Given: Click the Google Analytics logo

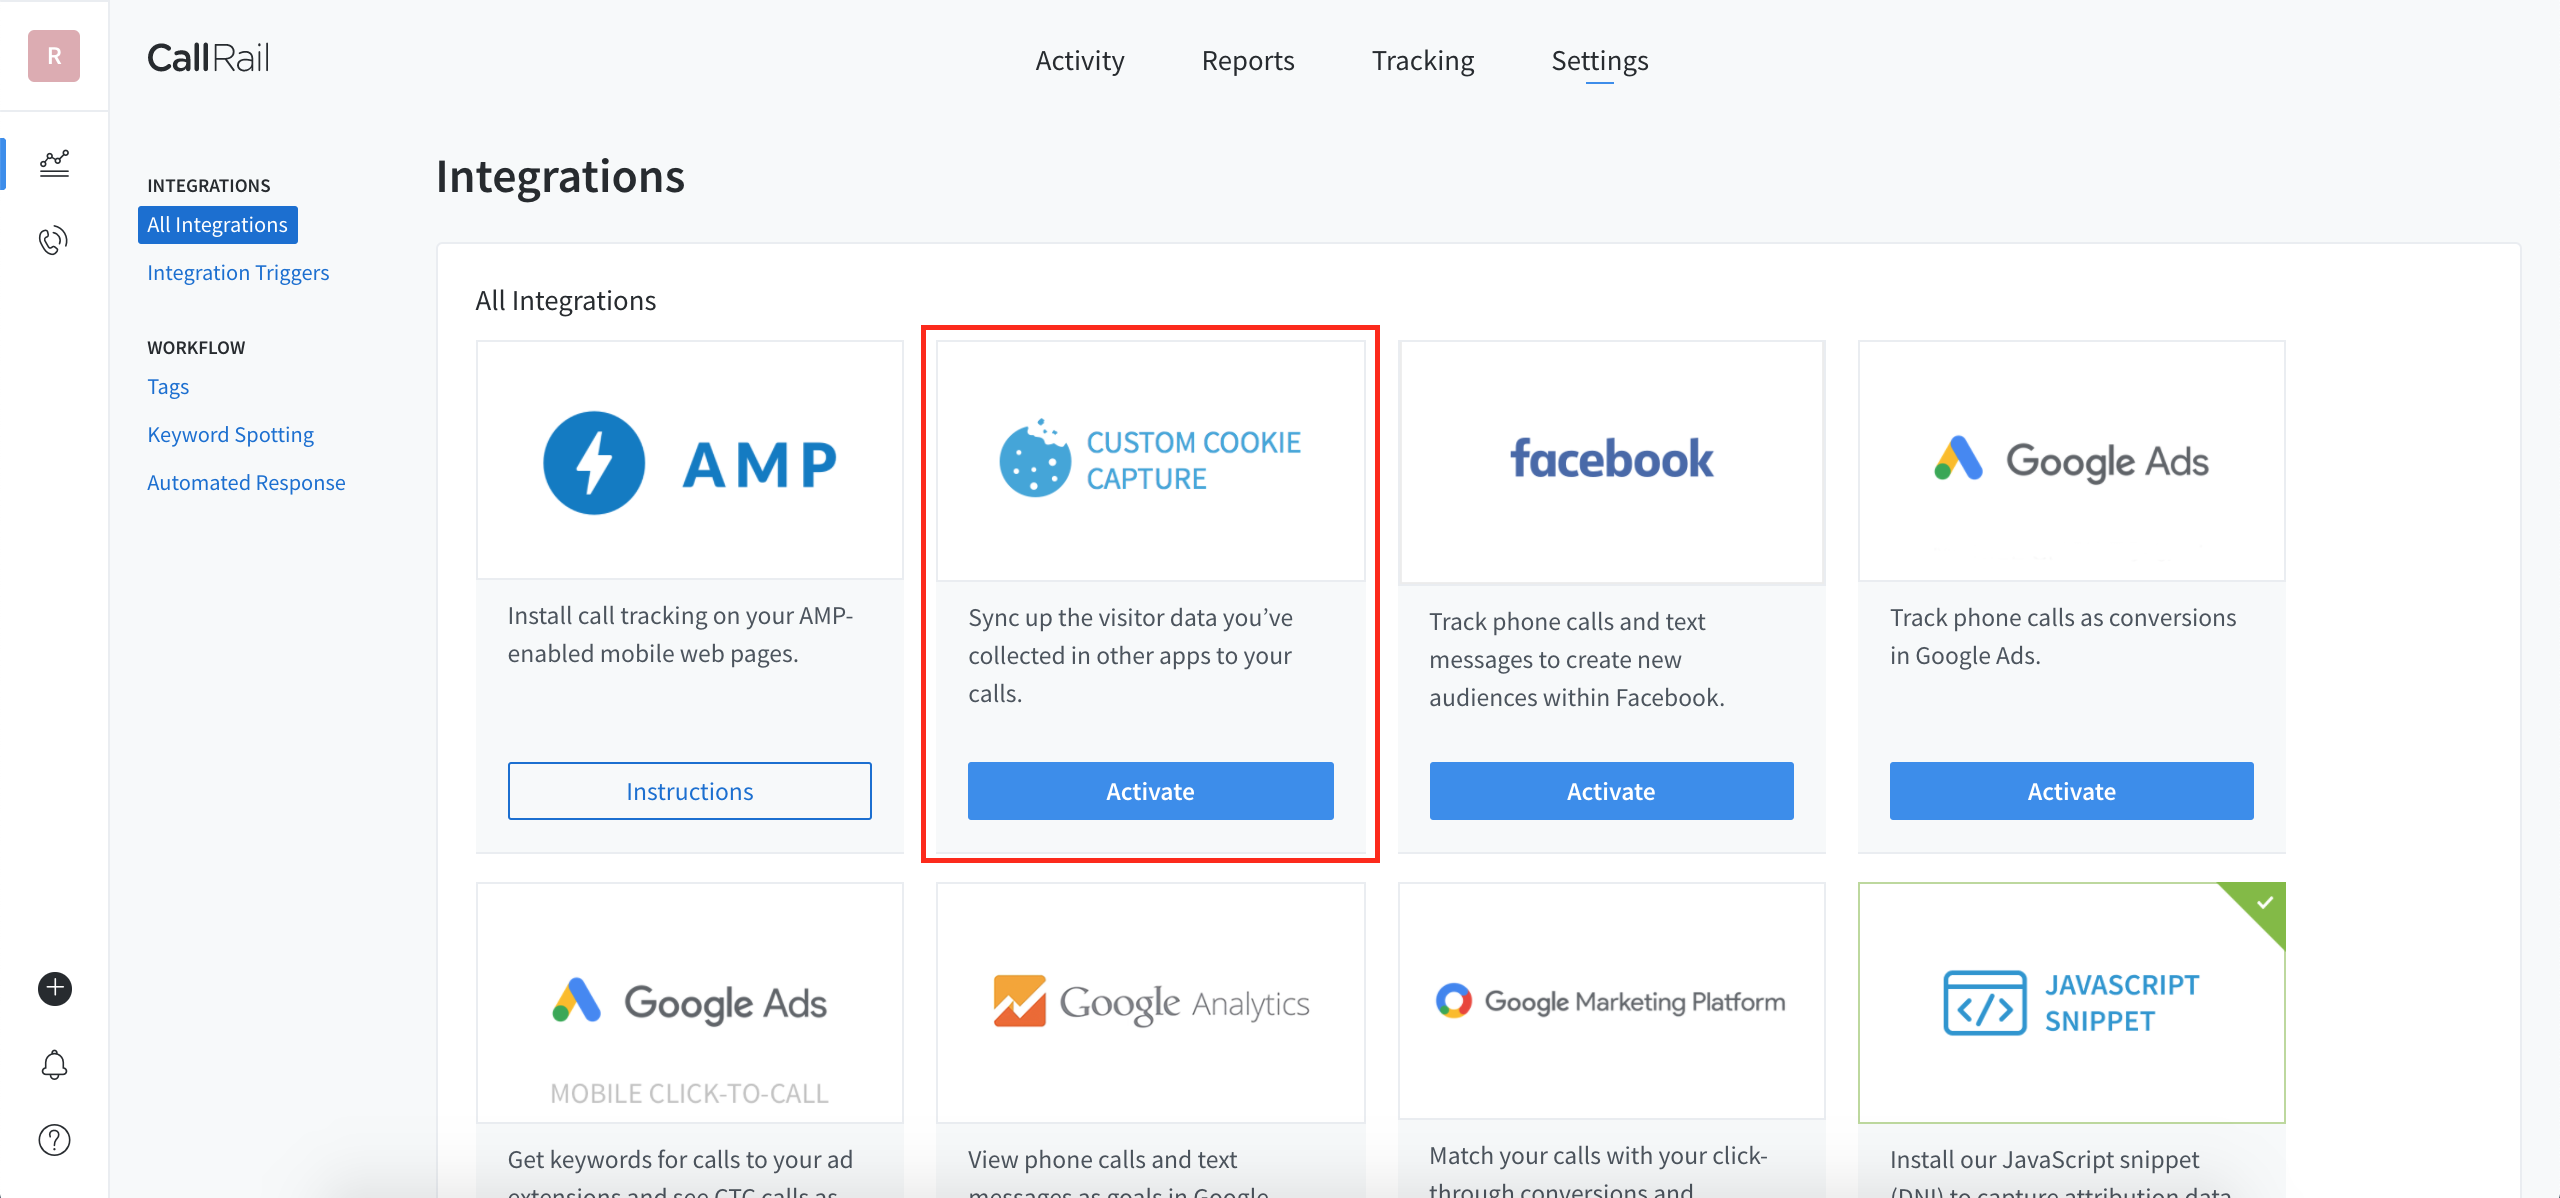Looking at the screenshot, I should tap(1151, 1002).
